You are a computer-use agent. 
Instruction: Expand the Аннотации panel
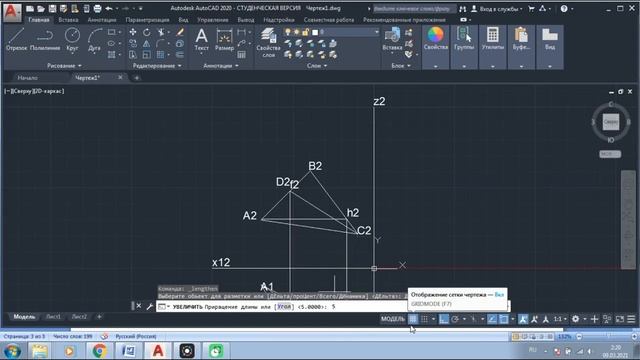(221, 66)
